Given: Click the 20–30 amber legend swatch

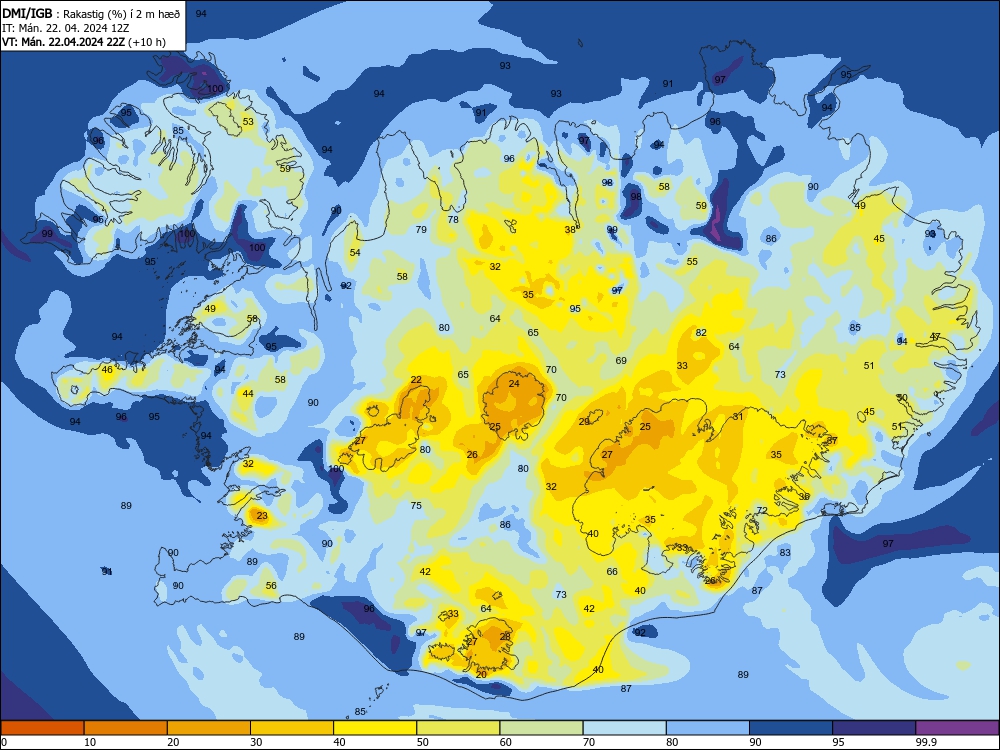Looking at the screenshot, I should click(x=209, y=728).
